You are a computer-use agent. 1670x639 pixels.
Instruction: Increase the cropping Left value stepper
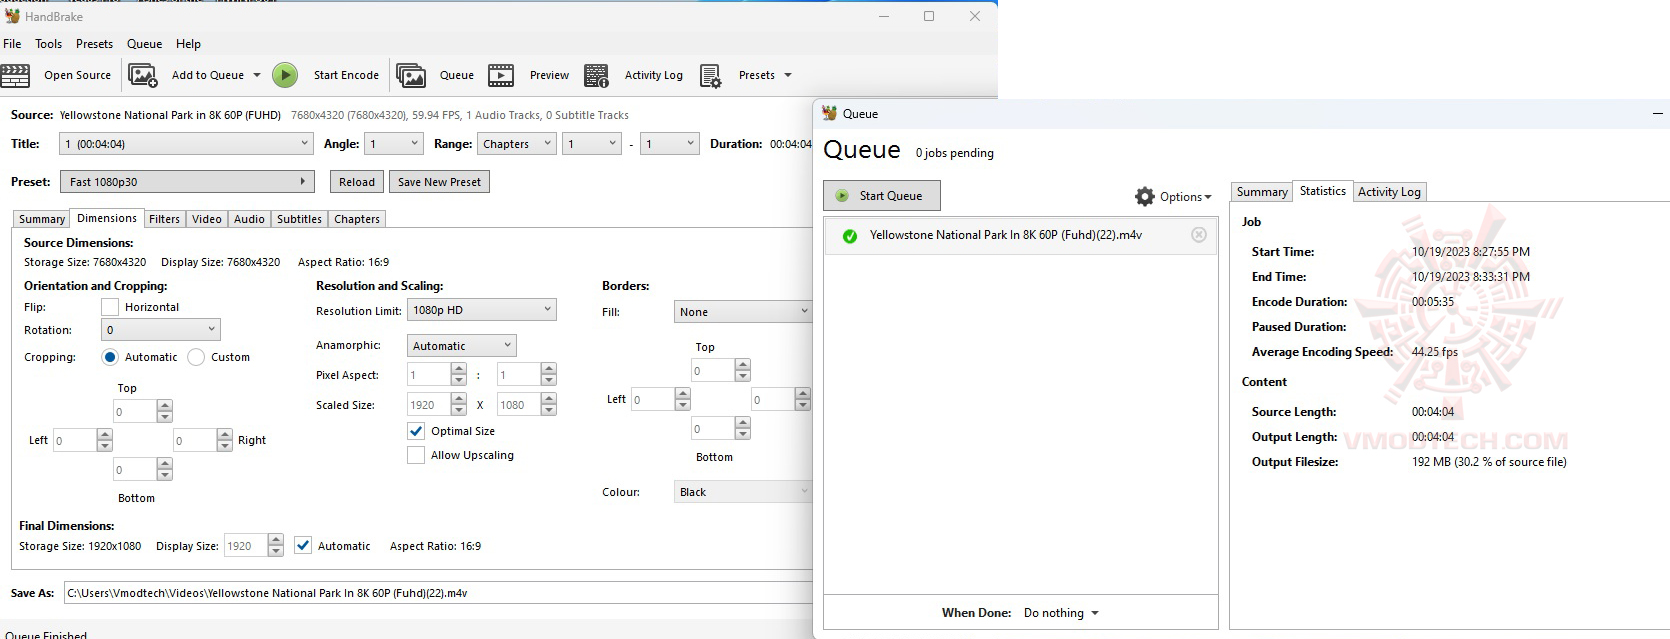[105, 435]
